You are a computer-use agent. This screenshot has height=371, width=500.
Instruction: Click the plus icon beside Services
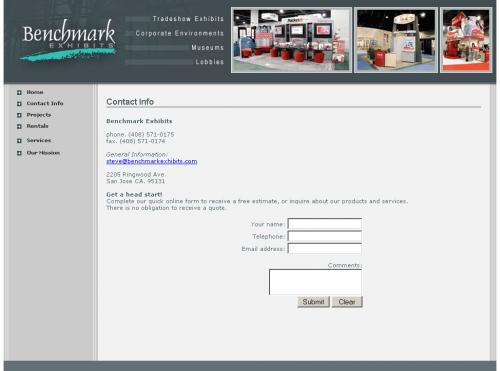(19, 141)
